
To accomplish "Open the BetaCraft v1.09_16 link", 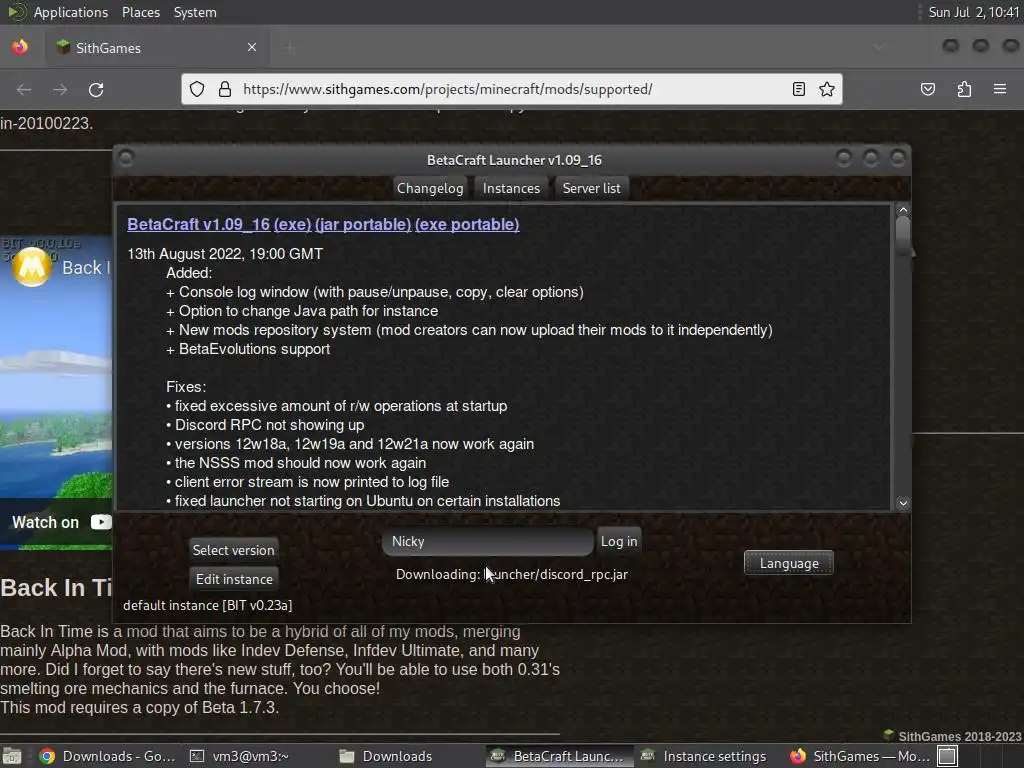I will pos(199,224).
